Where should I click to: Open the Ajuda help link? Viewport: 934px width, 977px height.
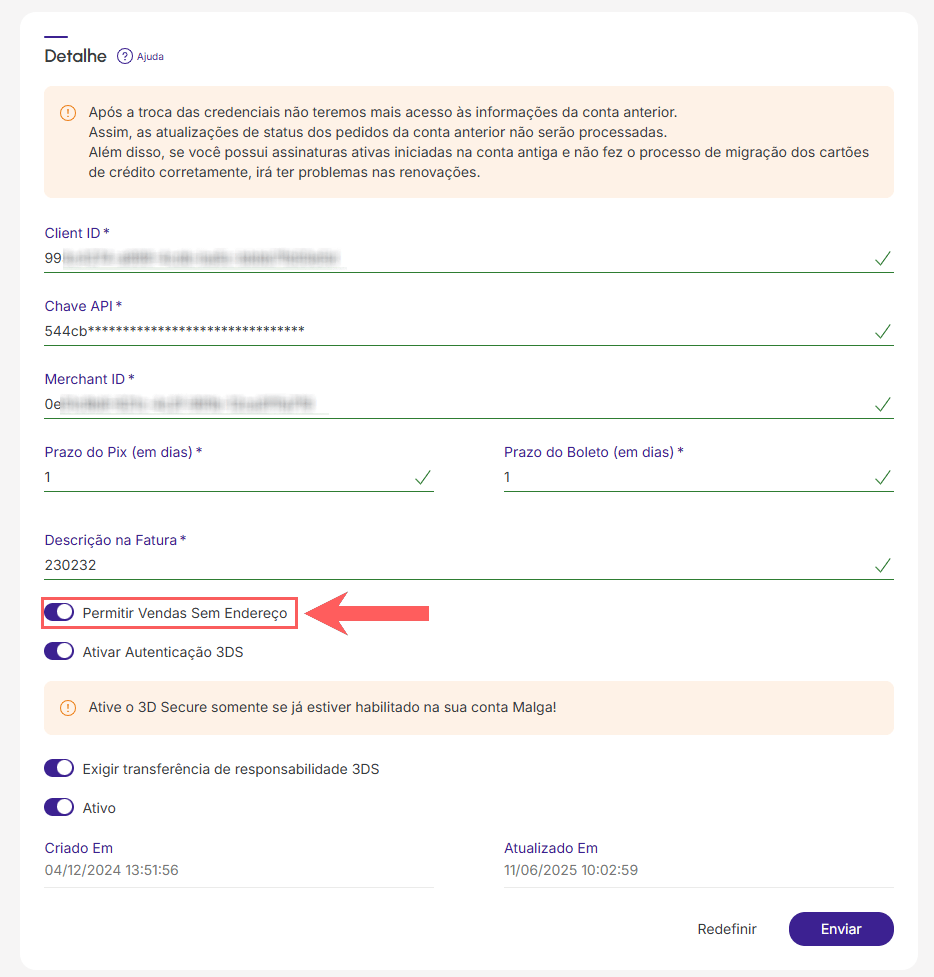150,57
